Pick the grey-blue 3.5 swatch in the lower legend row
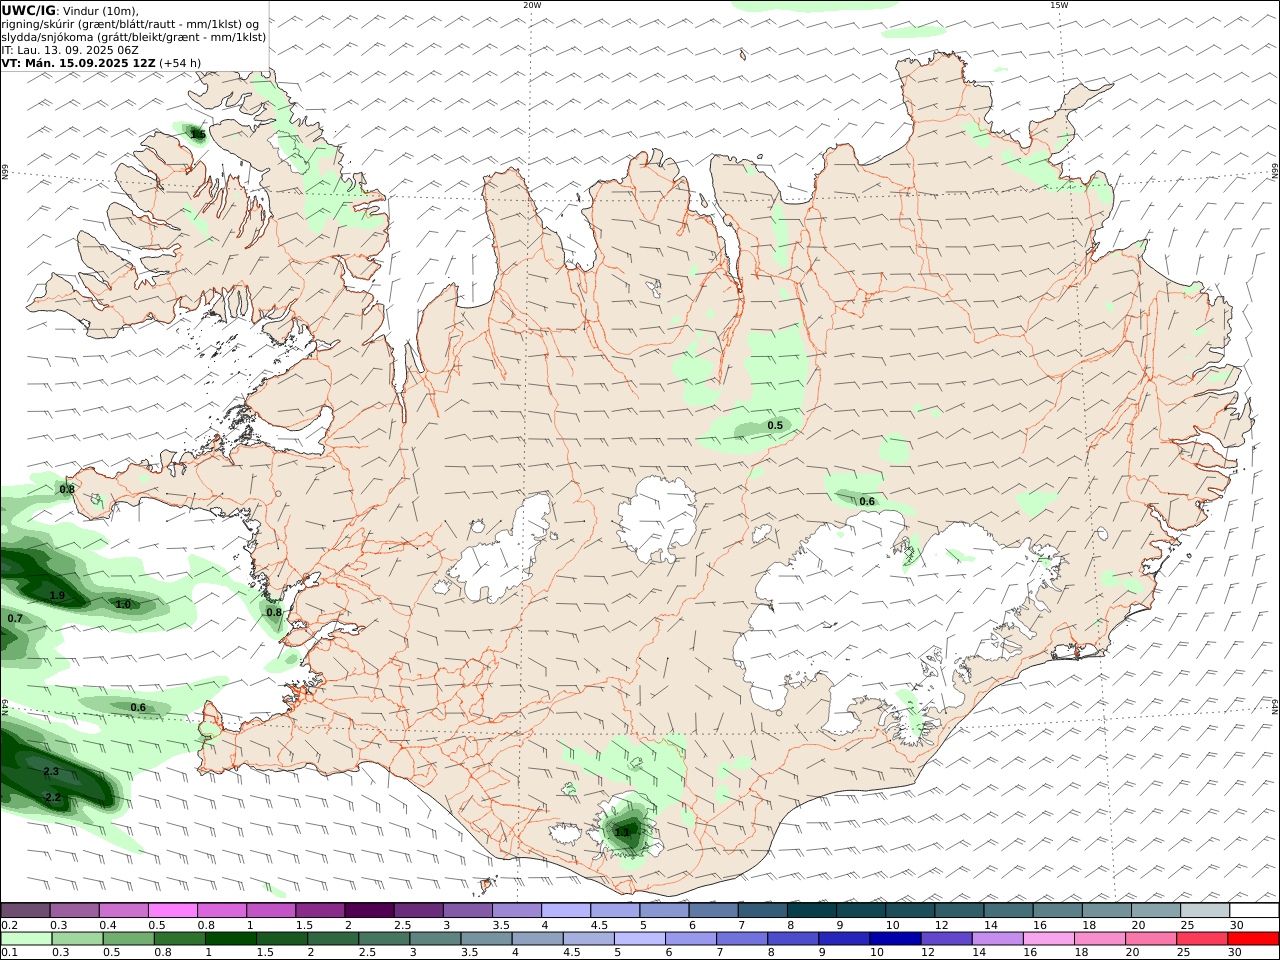 pos(487,938)
